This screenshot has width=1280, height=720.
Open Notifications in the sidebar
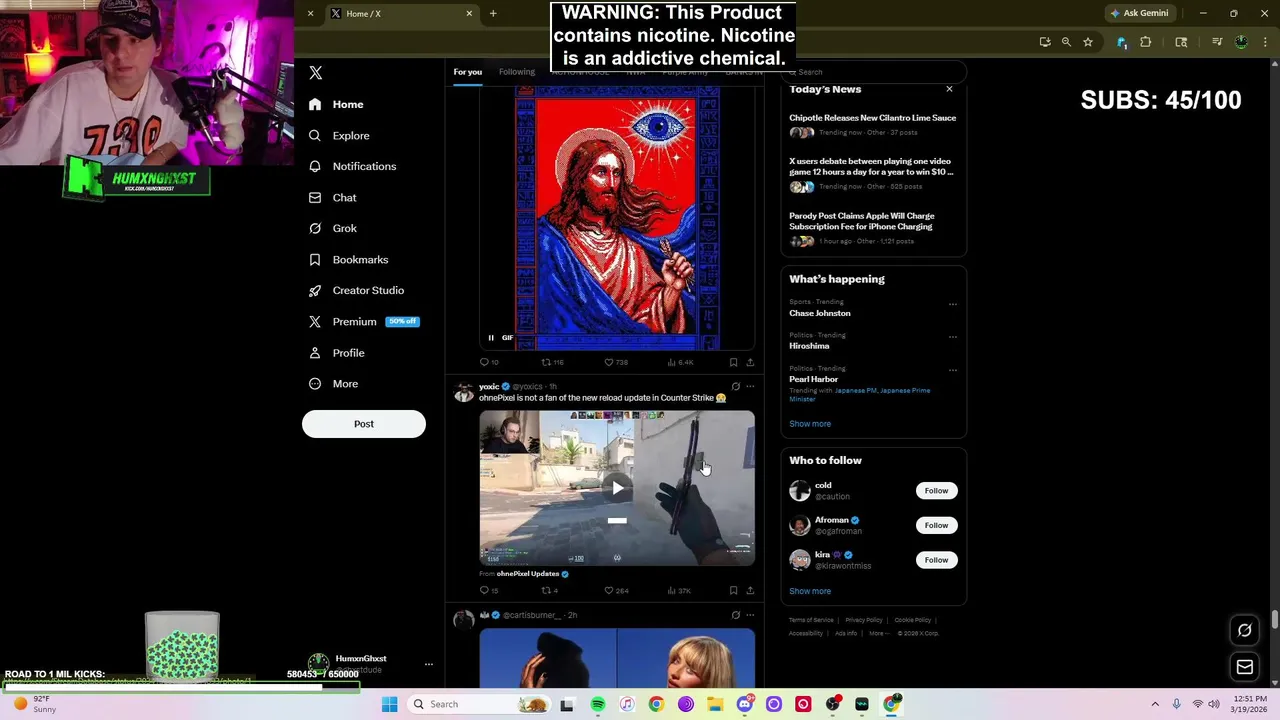pyautogui.click(x=353, y=166)
